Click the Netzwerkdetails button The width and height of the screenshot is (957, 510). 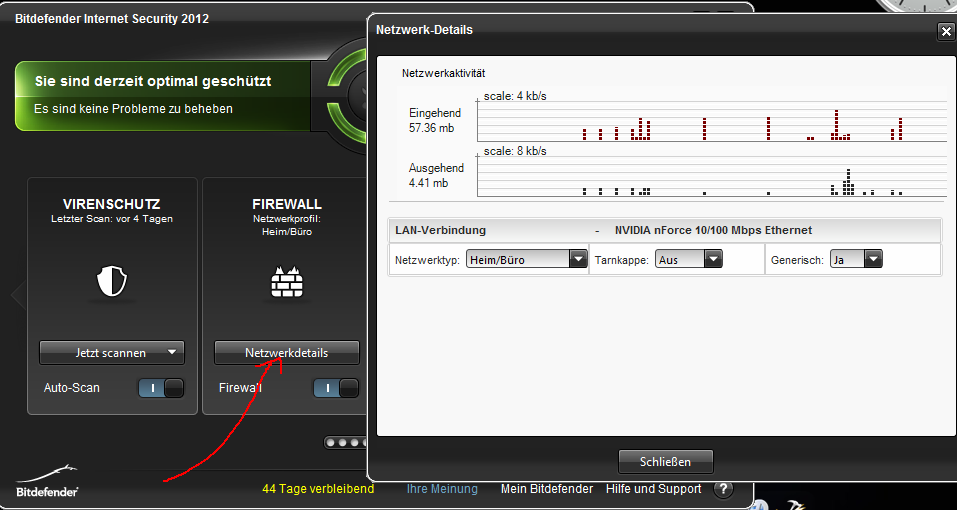(287, 353)
